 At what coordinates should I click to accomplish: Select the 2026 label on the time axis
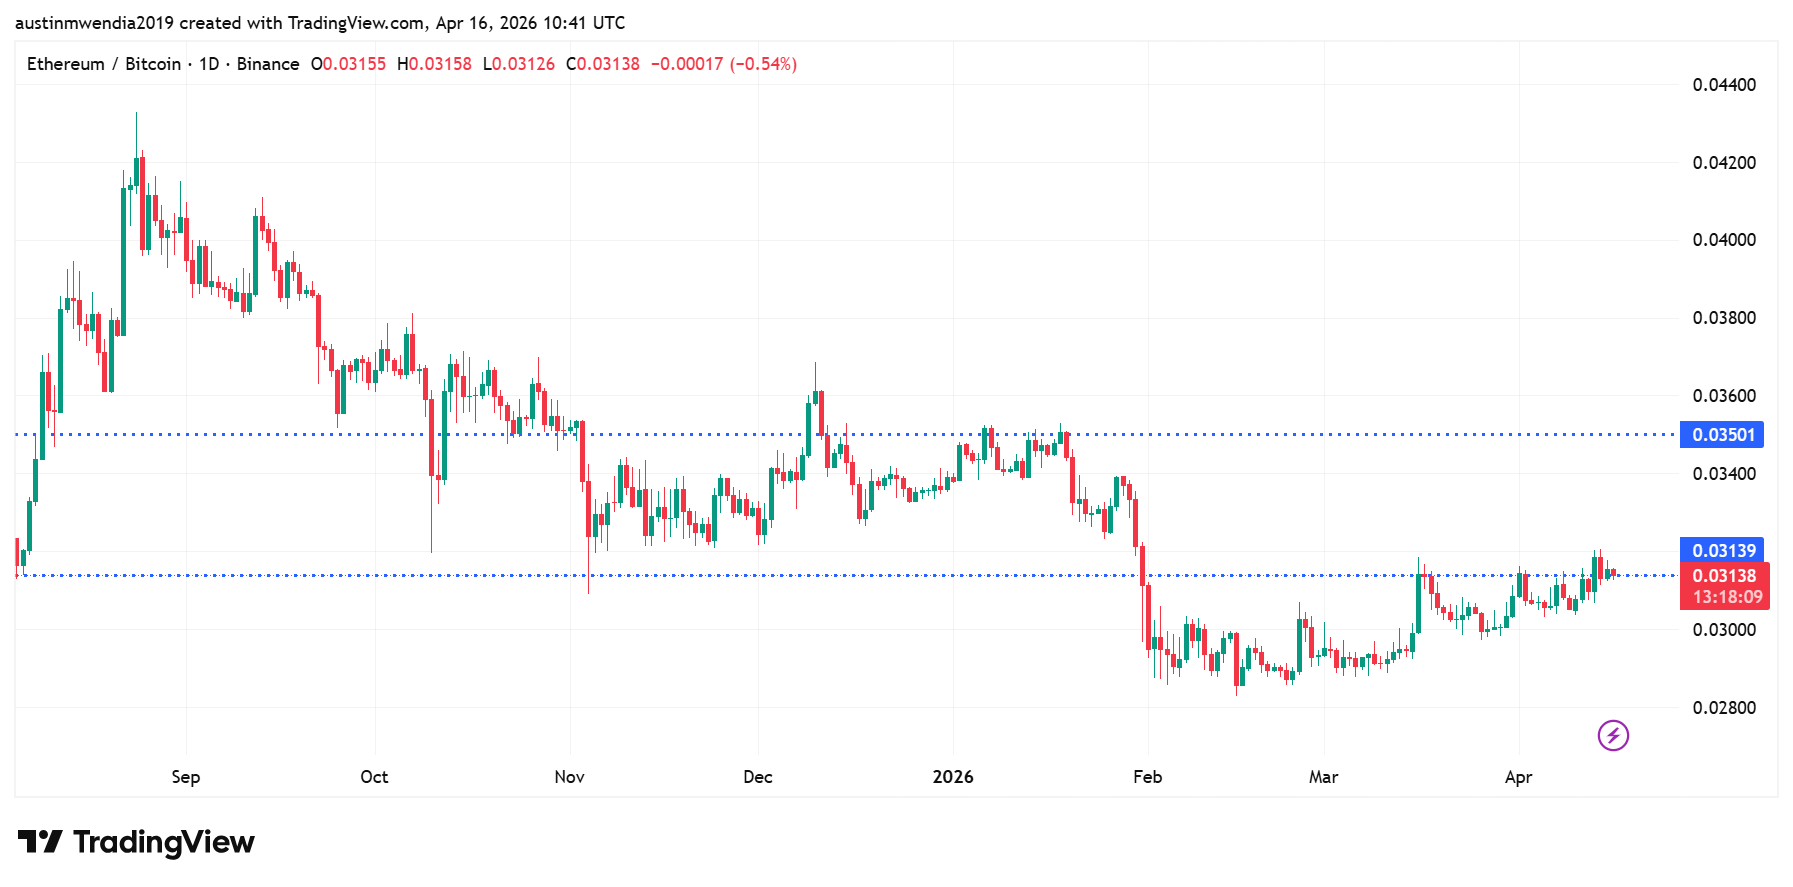[x=952, y=777]
